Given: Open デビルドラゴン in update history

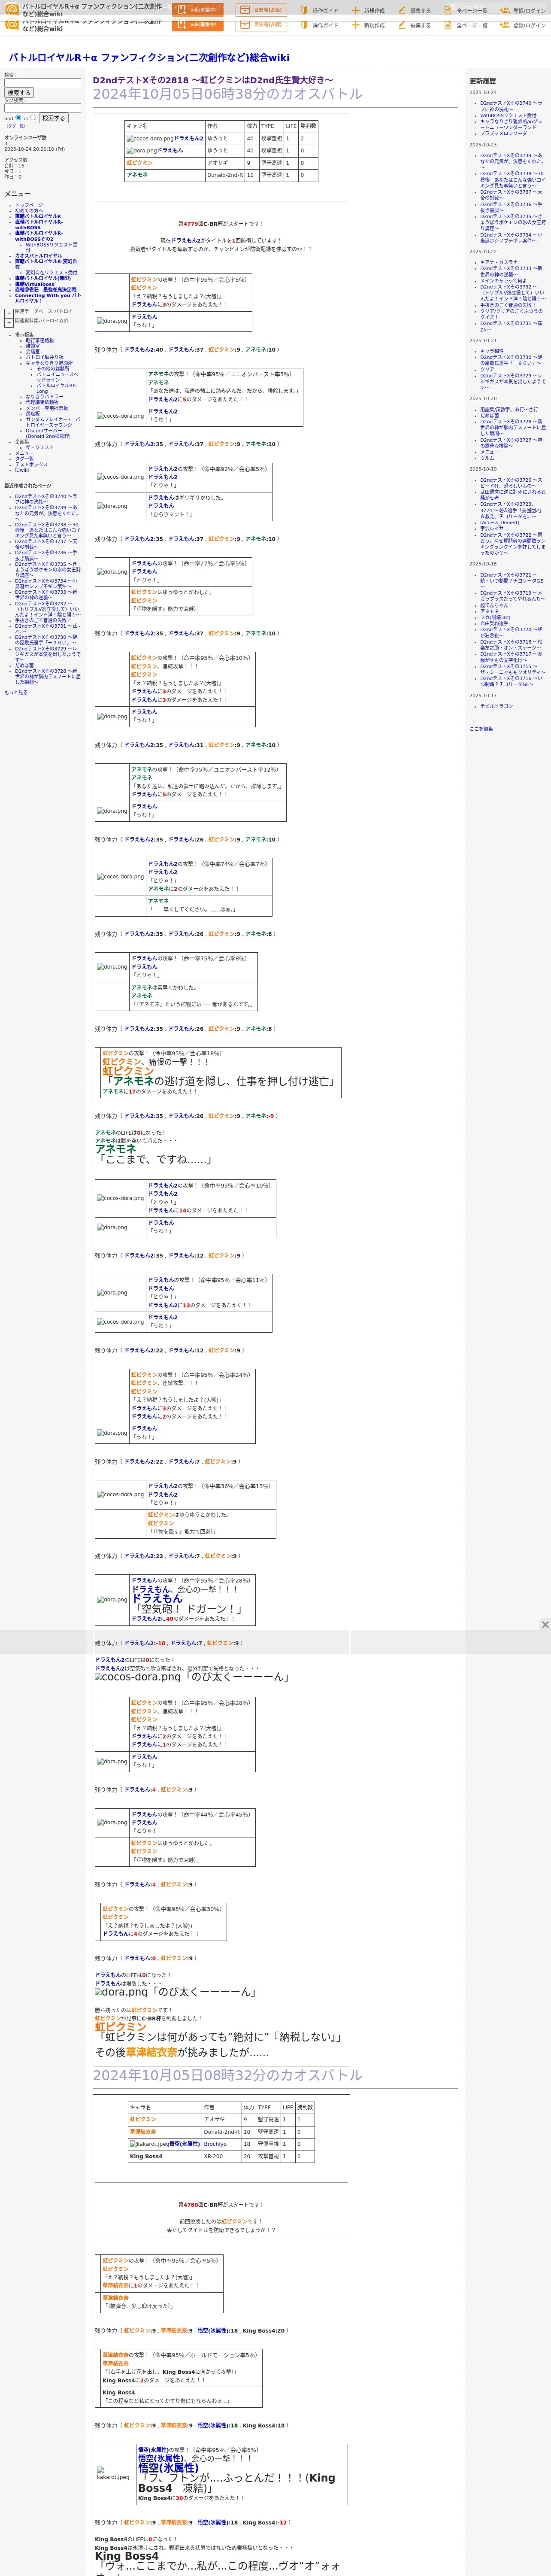Looking at the screenshot, I should [496, 706].
